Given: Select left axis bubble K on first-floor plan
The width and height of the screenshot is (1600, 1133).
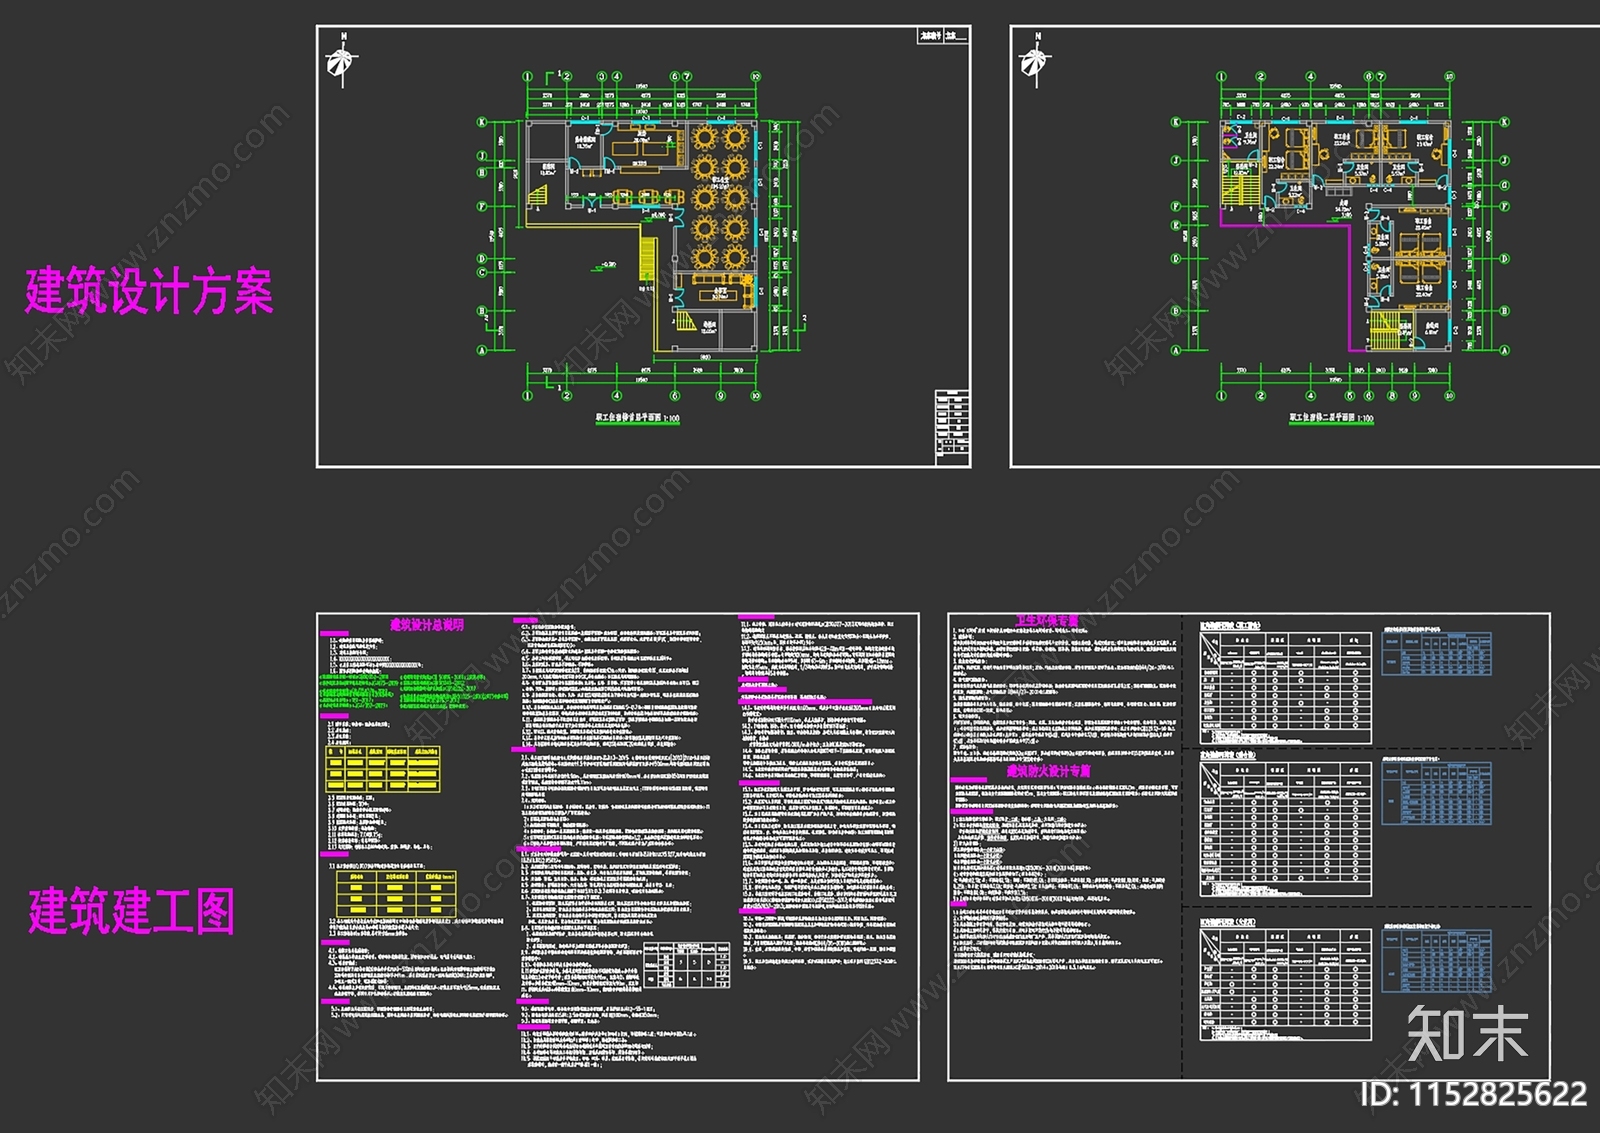Looking at the screenshot, I should coord(482,122).
